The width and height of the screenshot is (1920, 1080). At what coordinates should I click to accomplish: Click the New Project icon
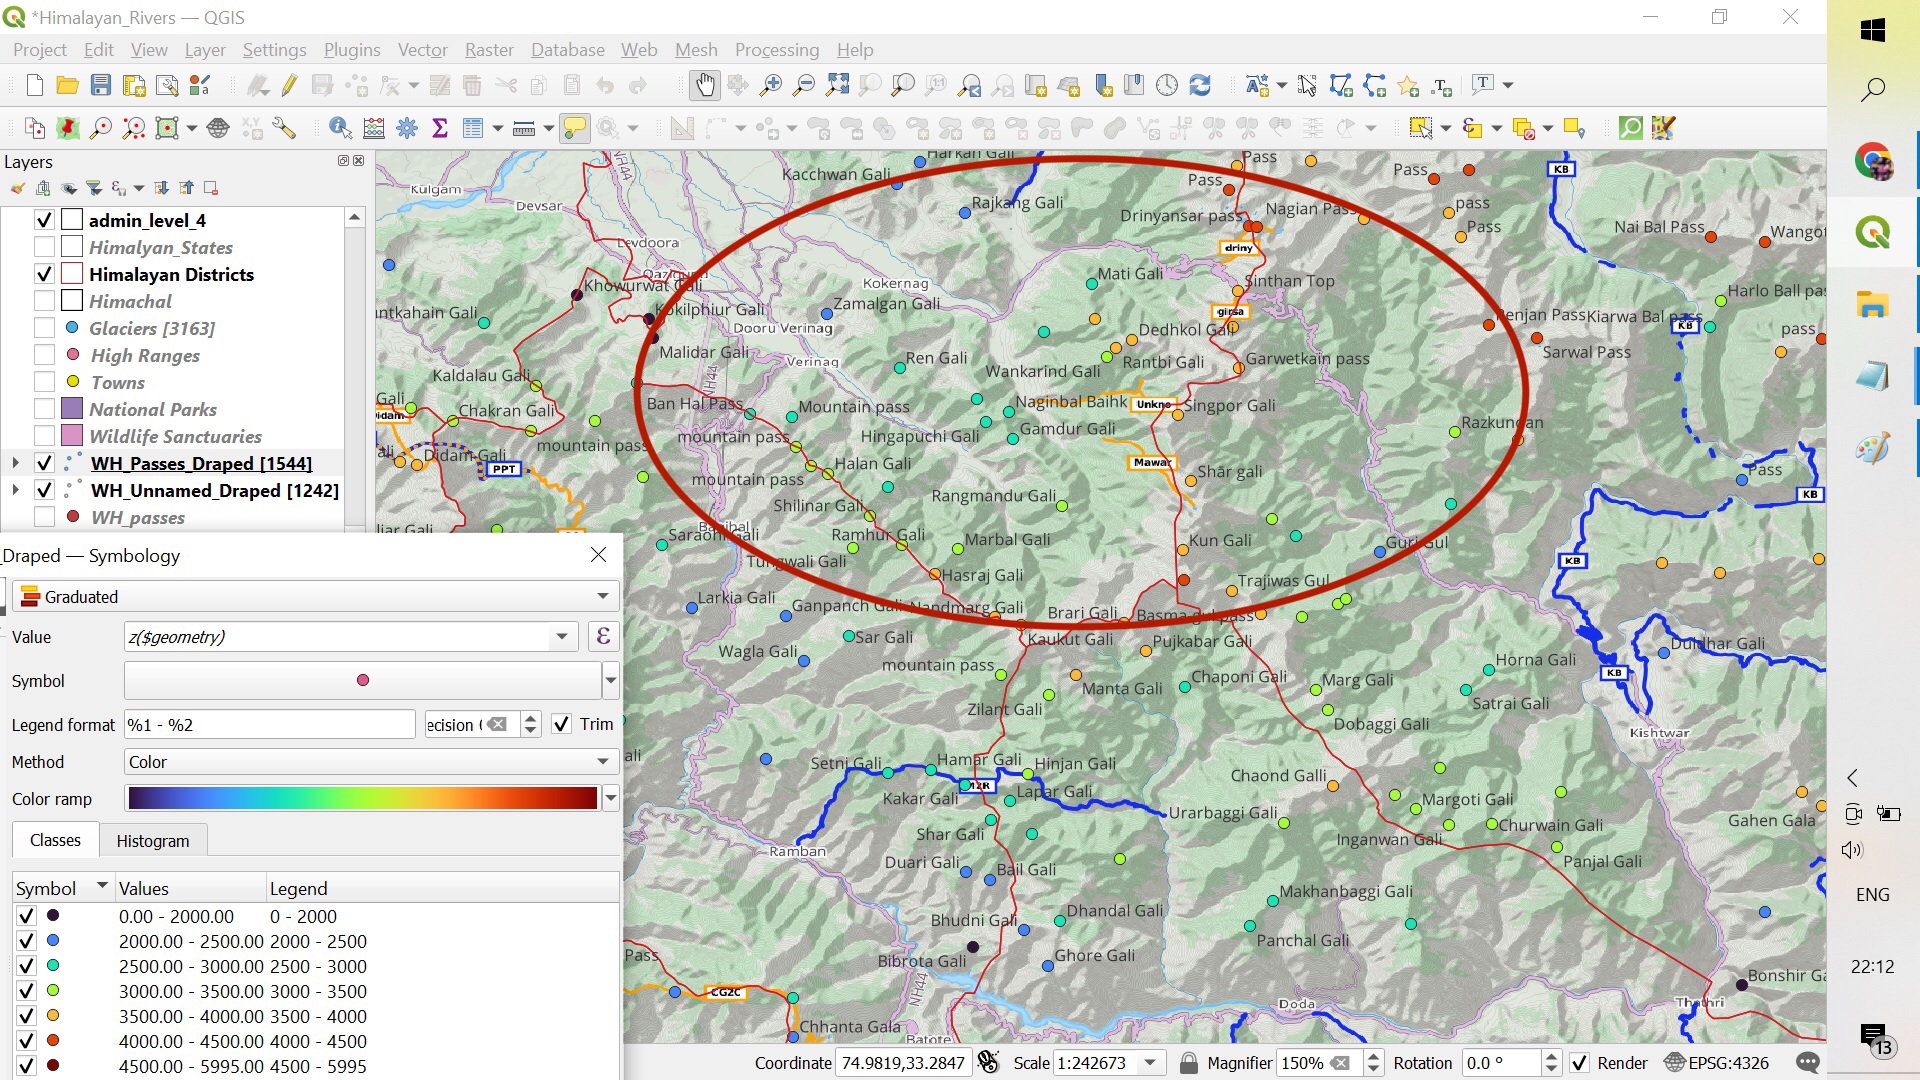35,85
